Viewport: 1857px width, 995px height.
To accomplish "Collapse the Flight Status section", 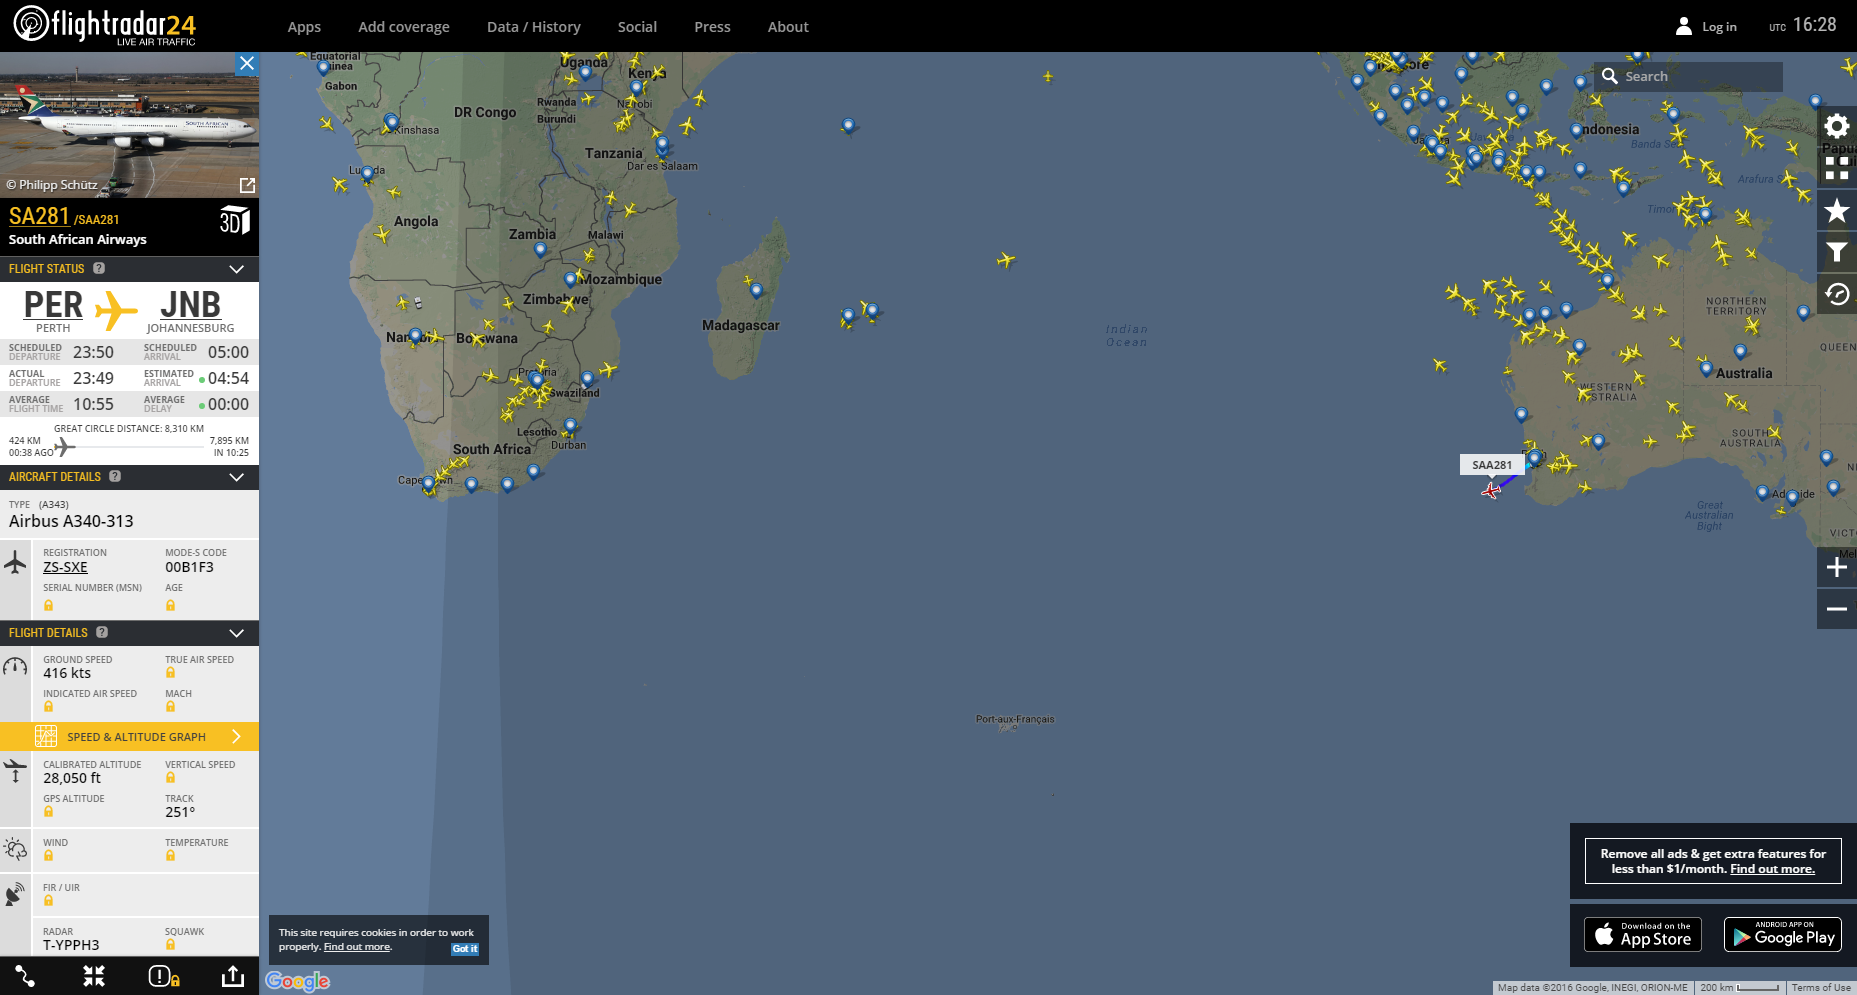I will click(x=237, y=269).
